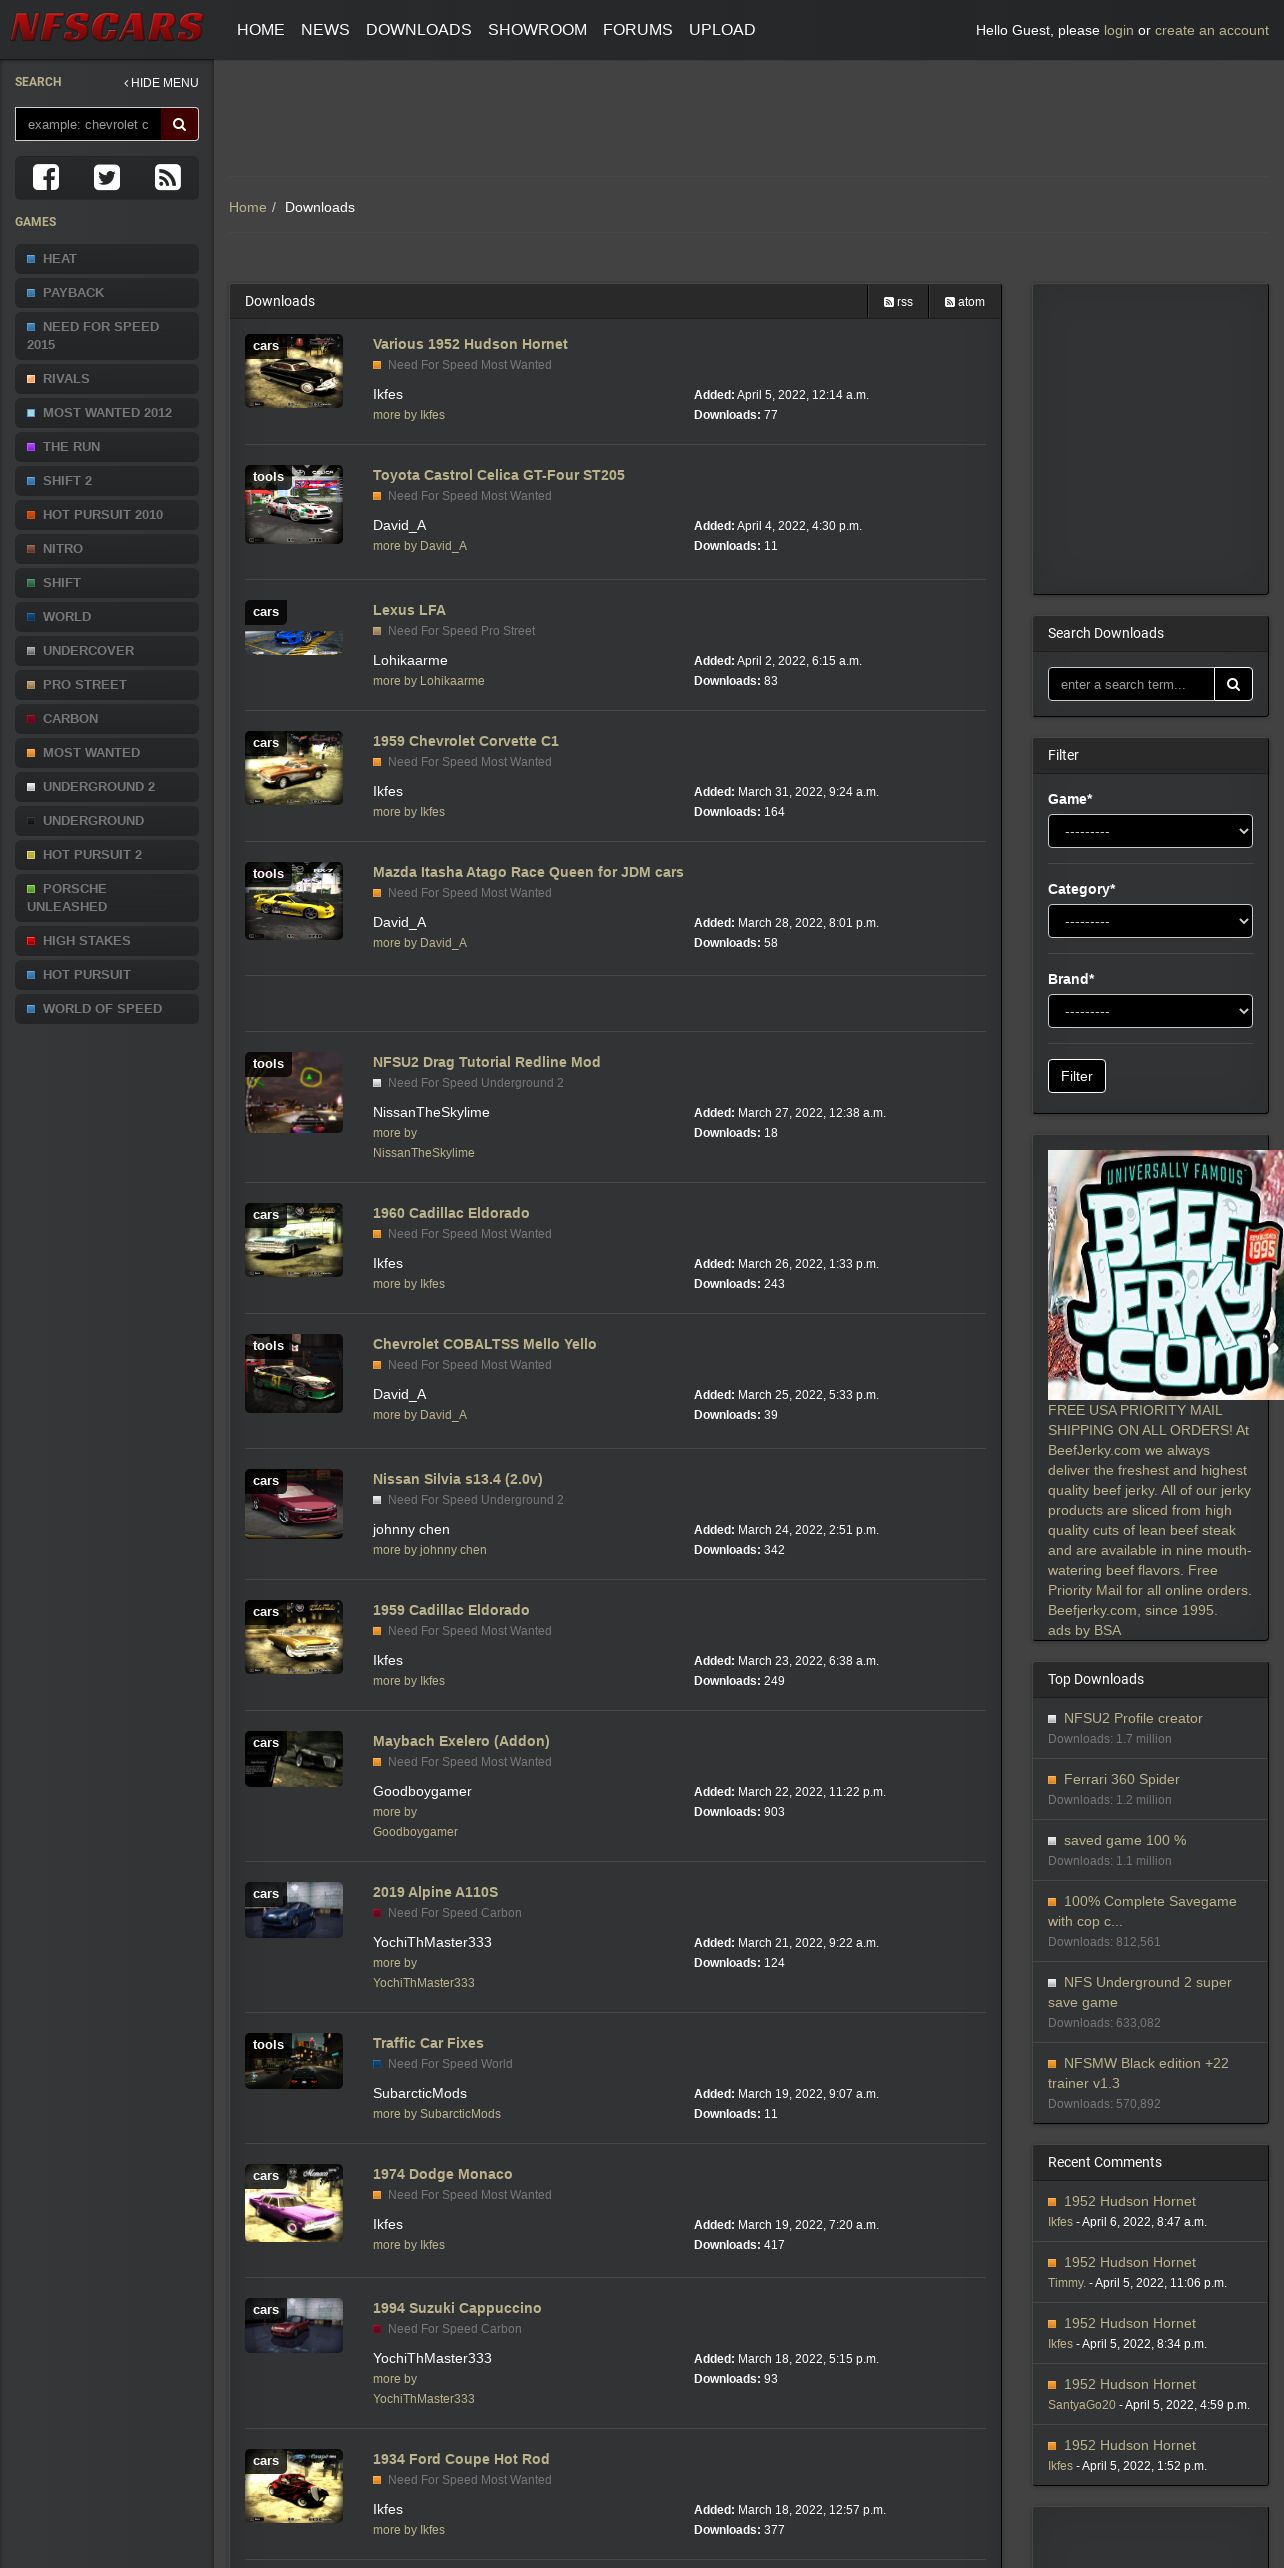Viewport: 1284px width, 2568px height.
Task: Go to Home breadcrumb link
Action: pos(247,207)
